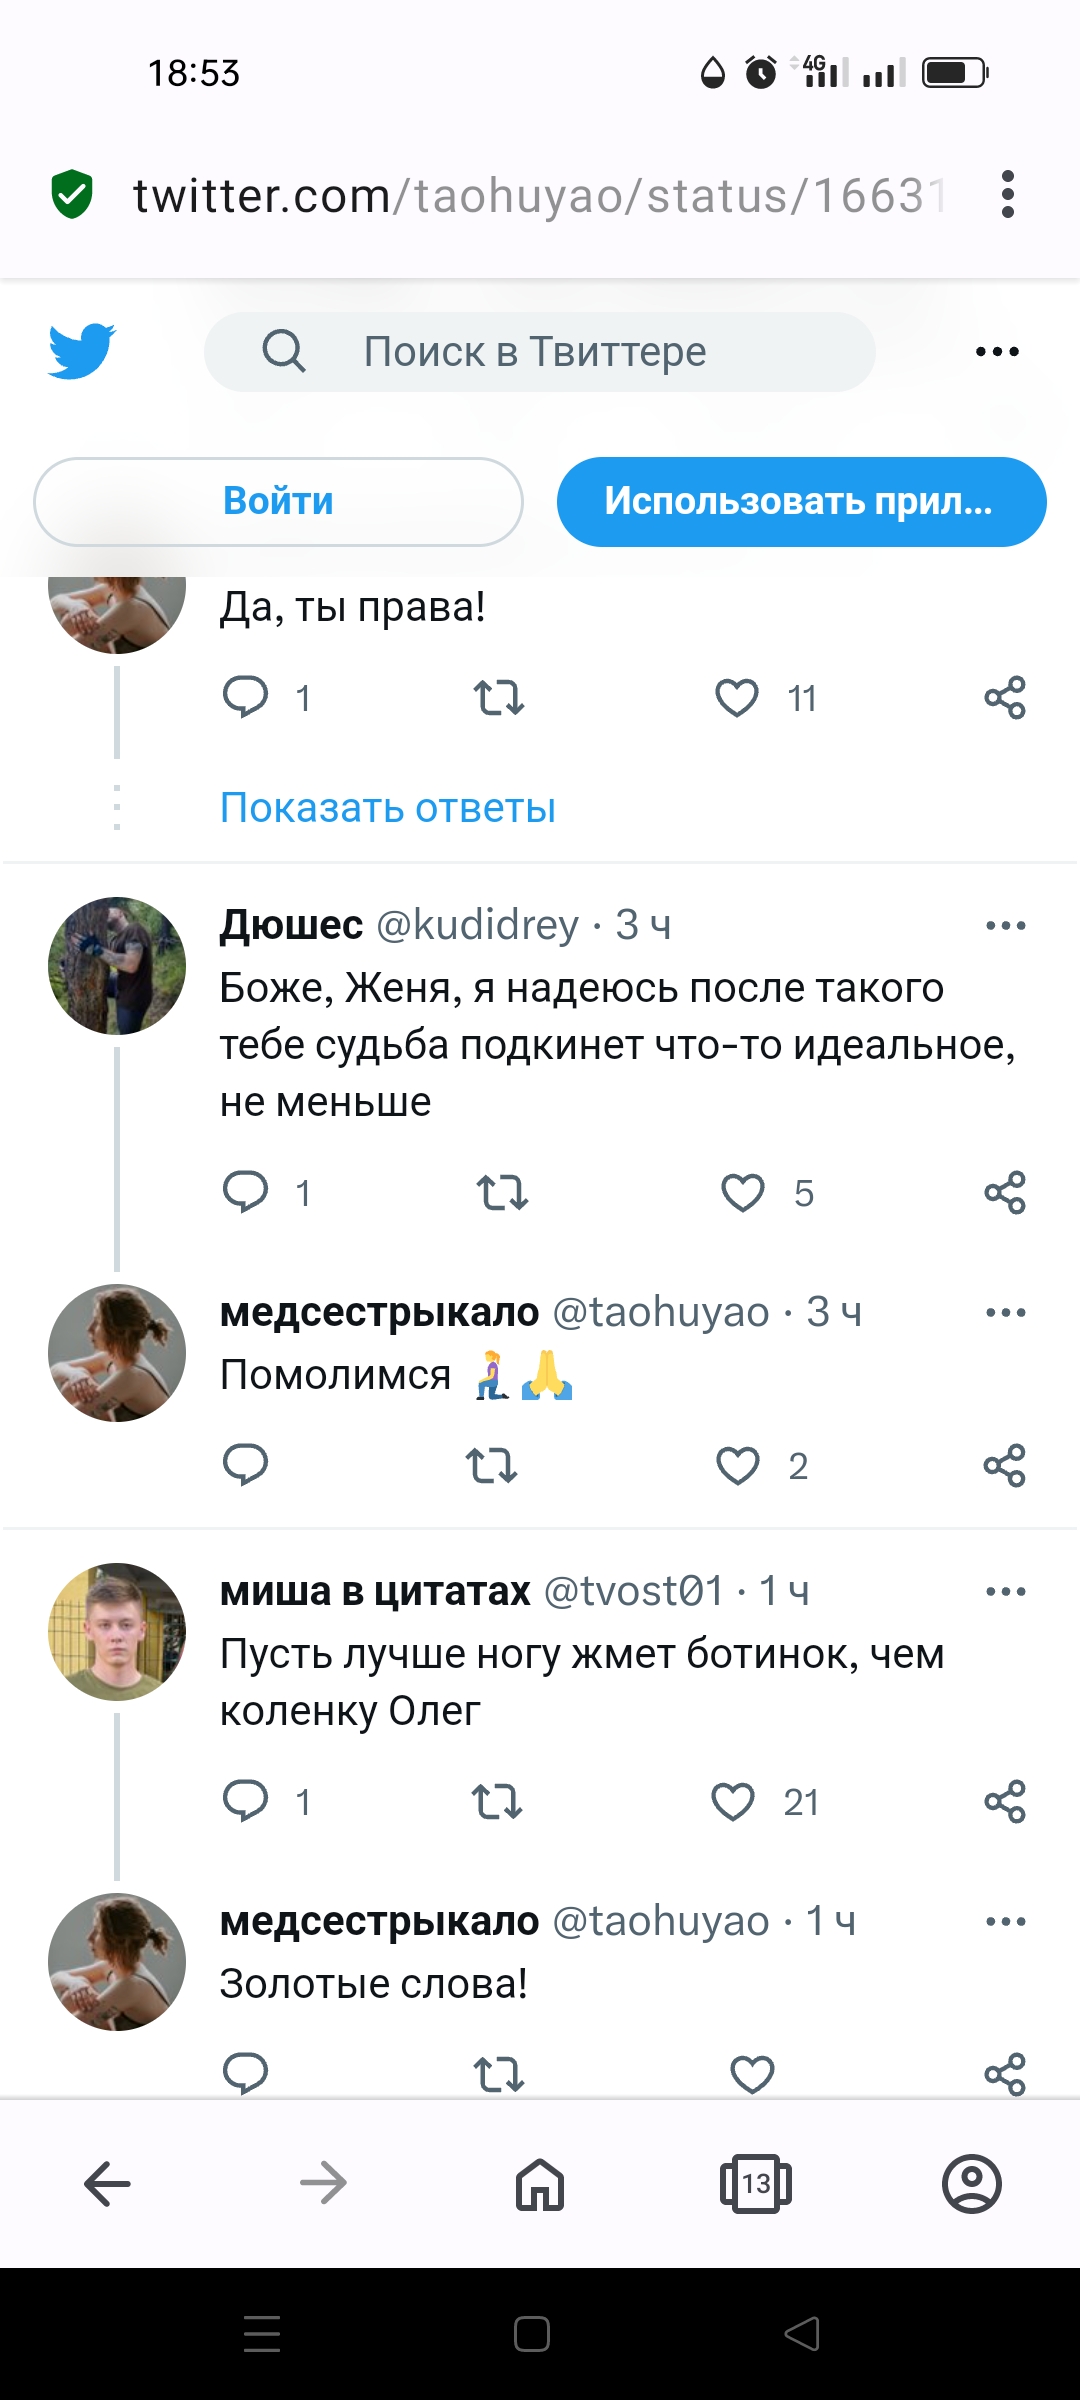Screen dimensions: 1080x2400
Task: Navigate back with the browser arrow
Action: tap(108, 2184)
